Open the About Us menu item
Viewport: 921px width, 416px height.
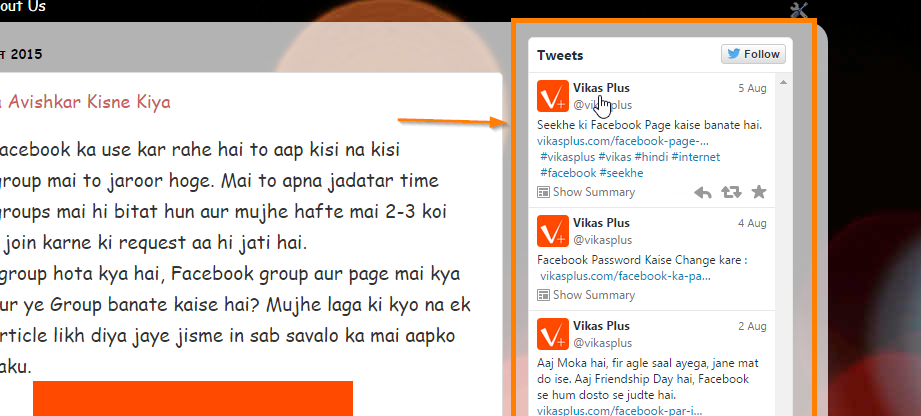pyautogui.click(x=22, y=7)
